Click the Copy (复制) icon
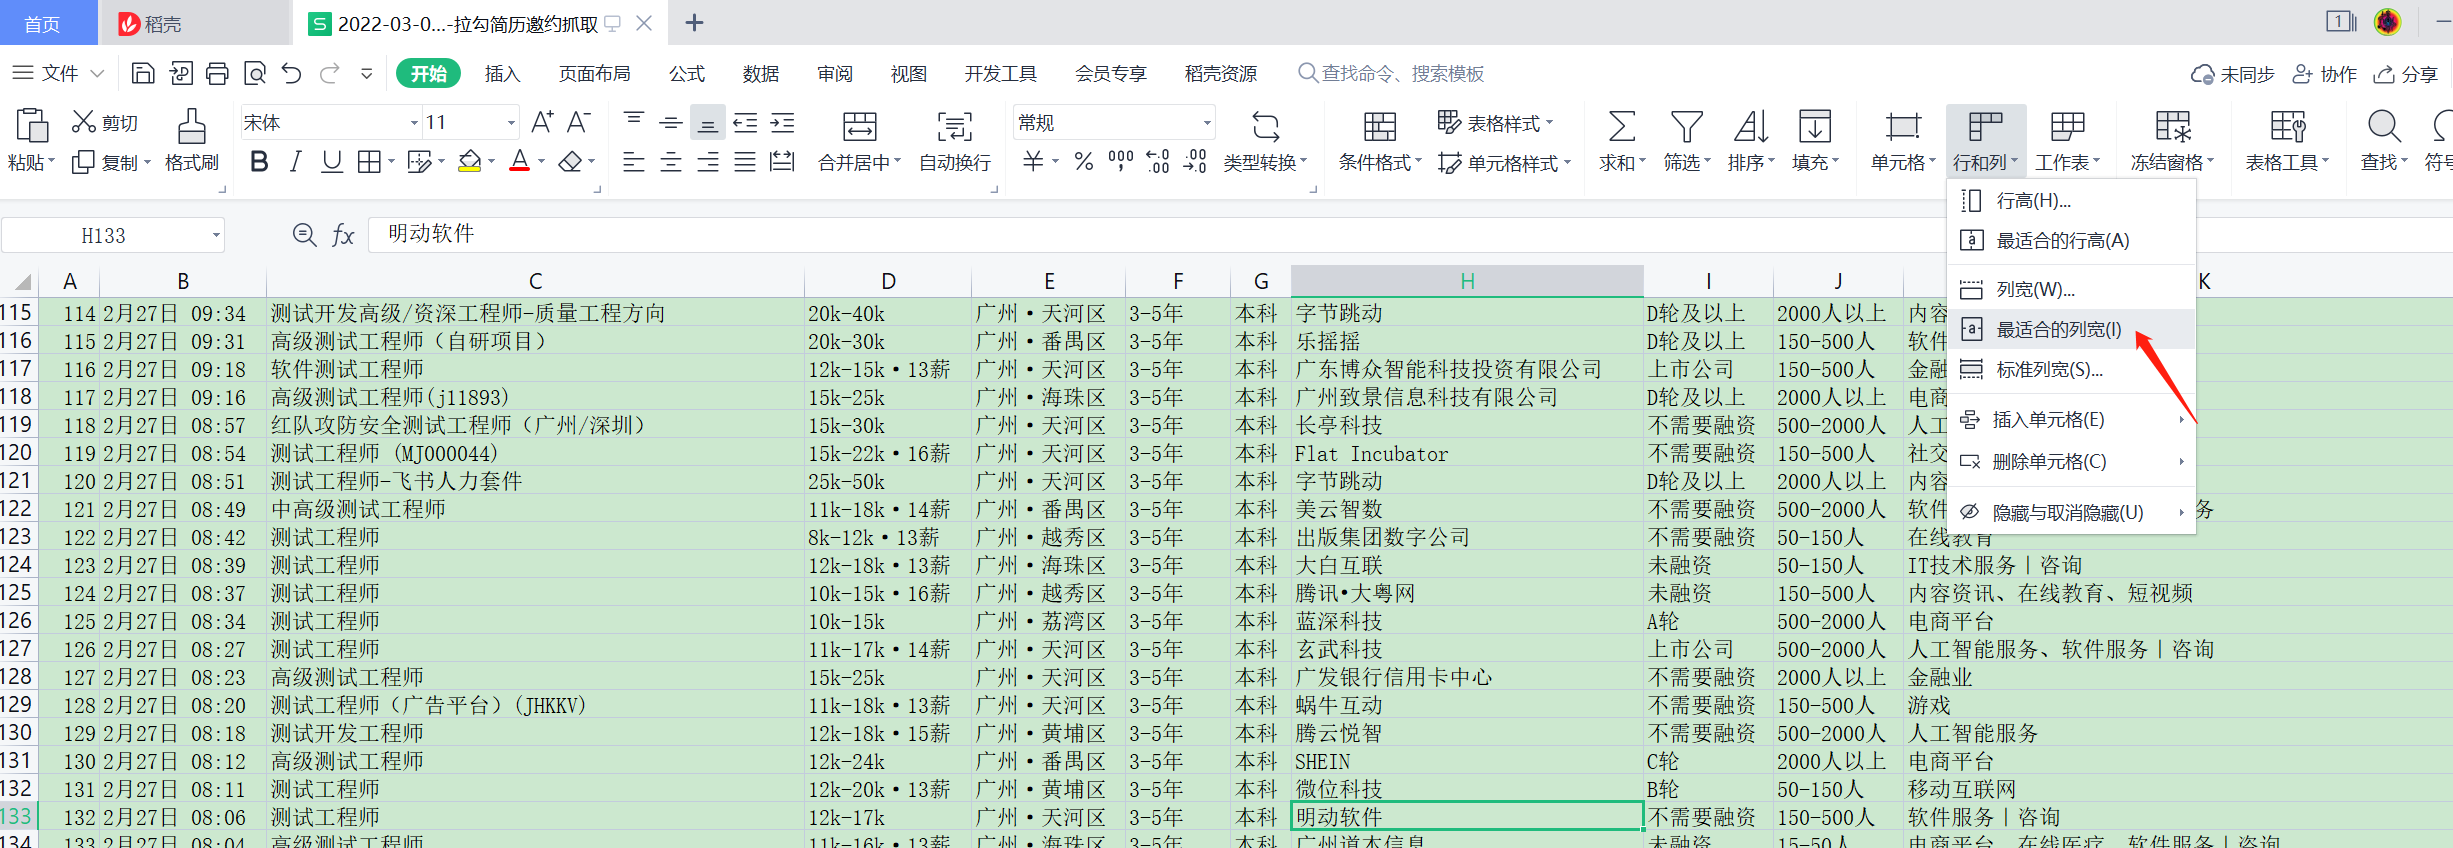2453x848 pixels. pos(83,162)
